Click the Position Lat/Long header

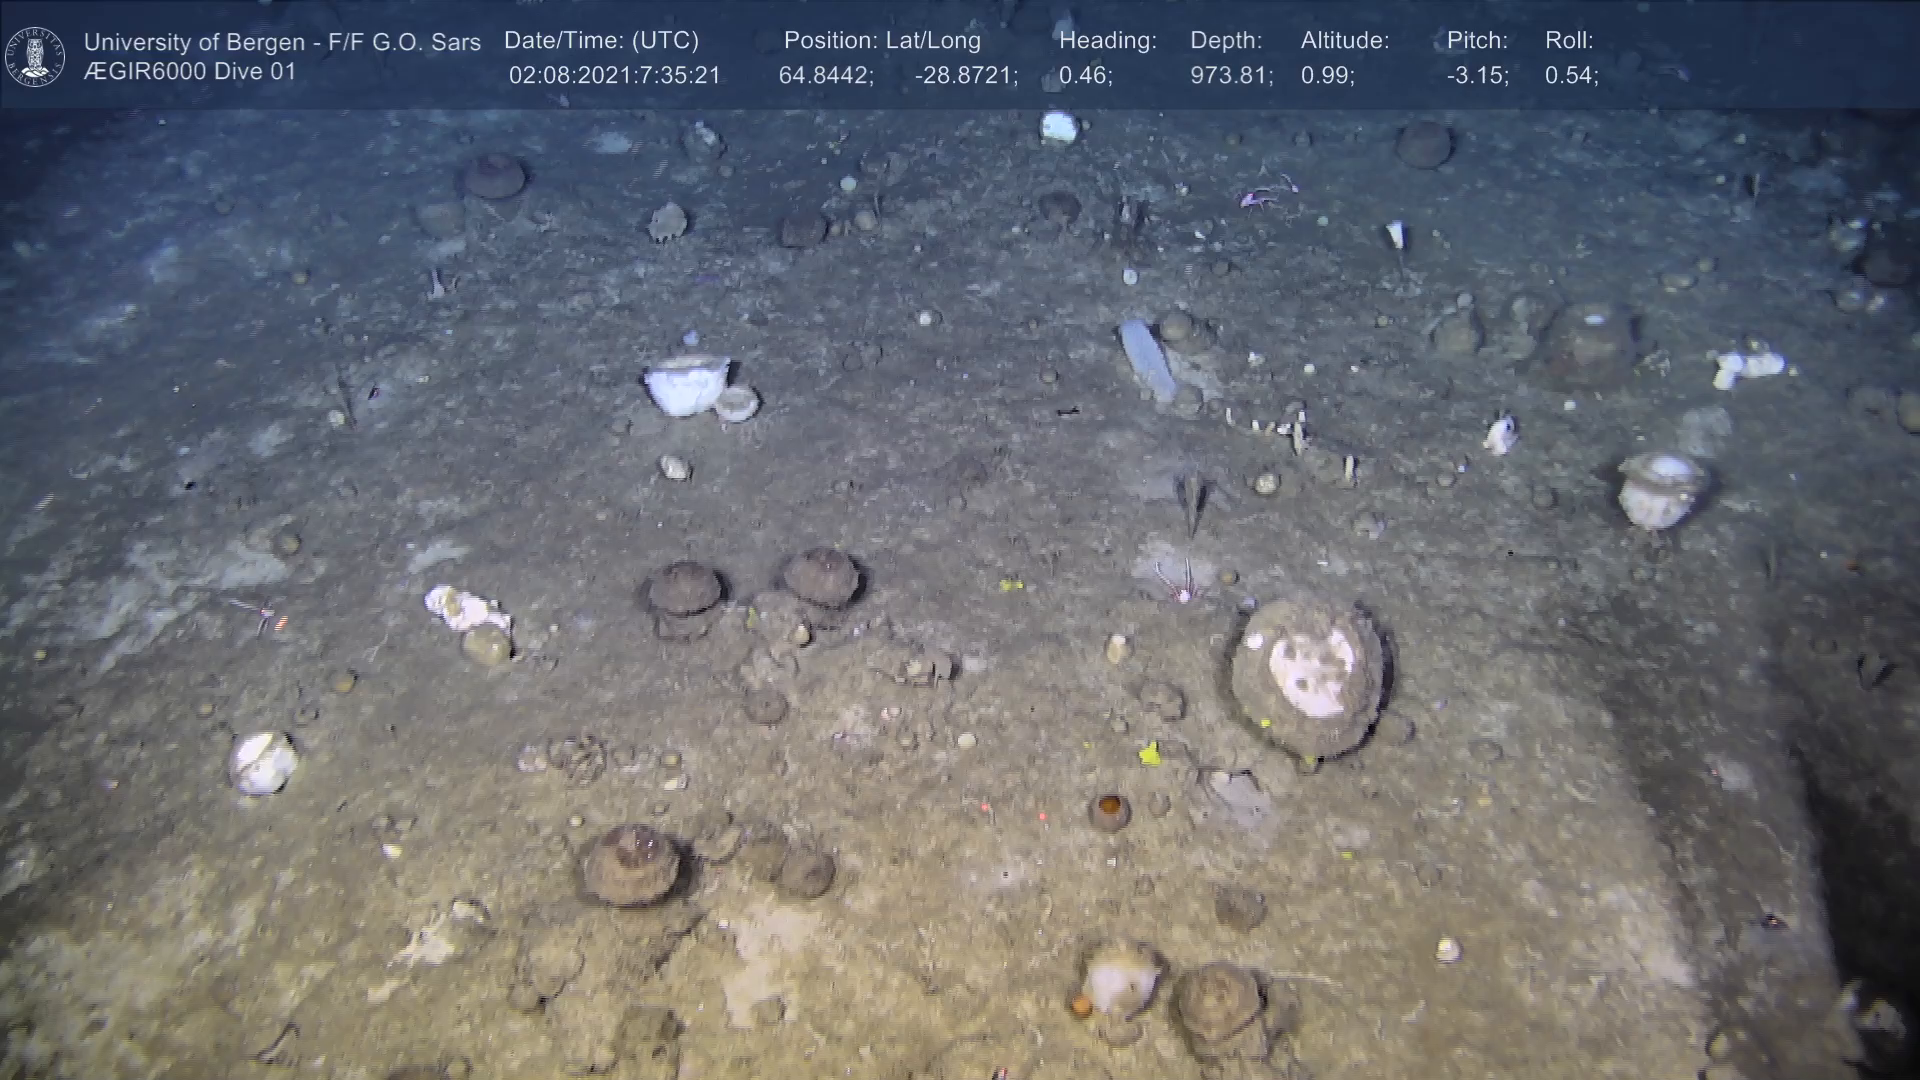click(882, 40)
